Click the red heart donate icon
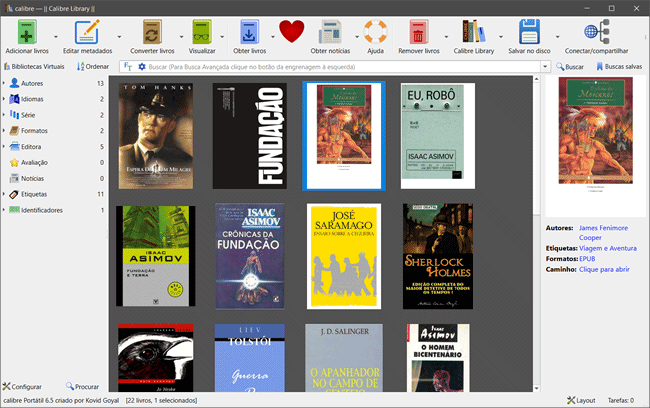 click(291, 31)
